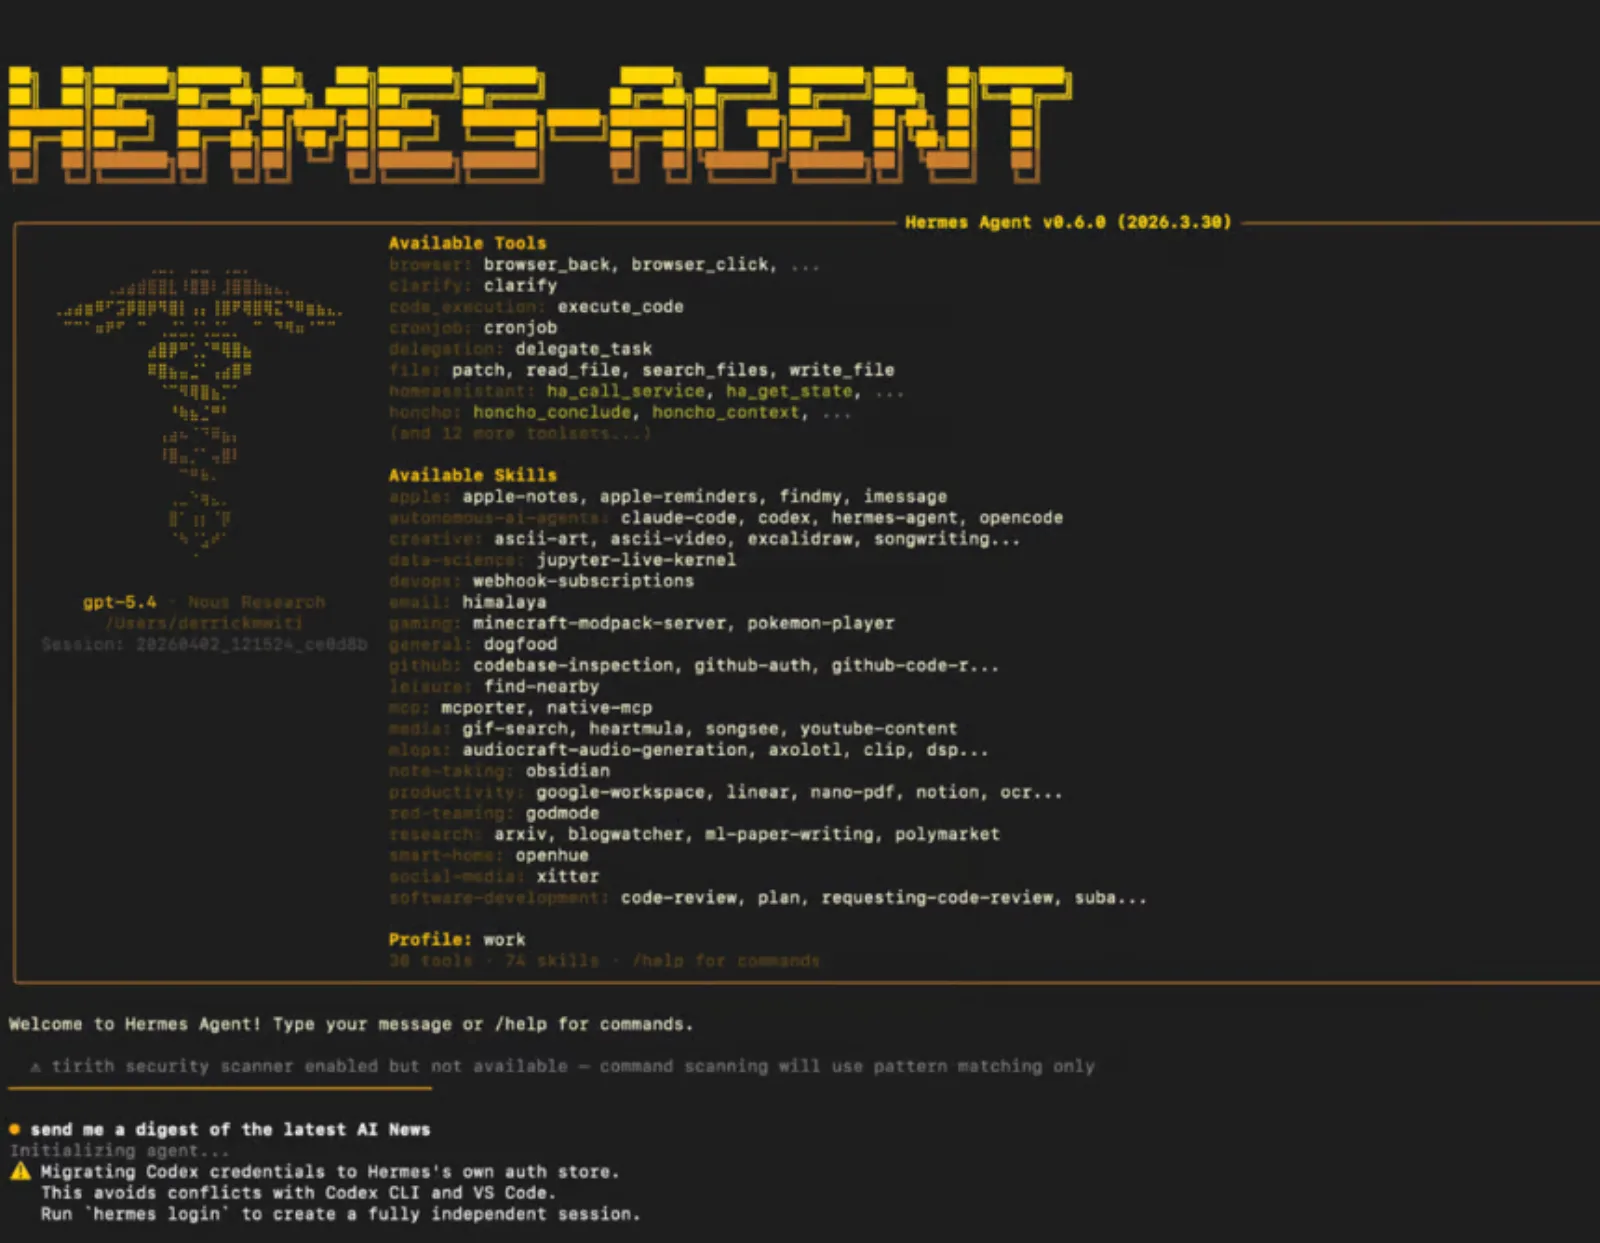Image resolution: width=1600 pixels, height=1243 pixels.
Task: Select the "google-workspace" skill
Action: click(620, 792)
